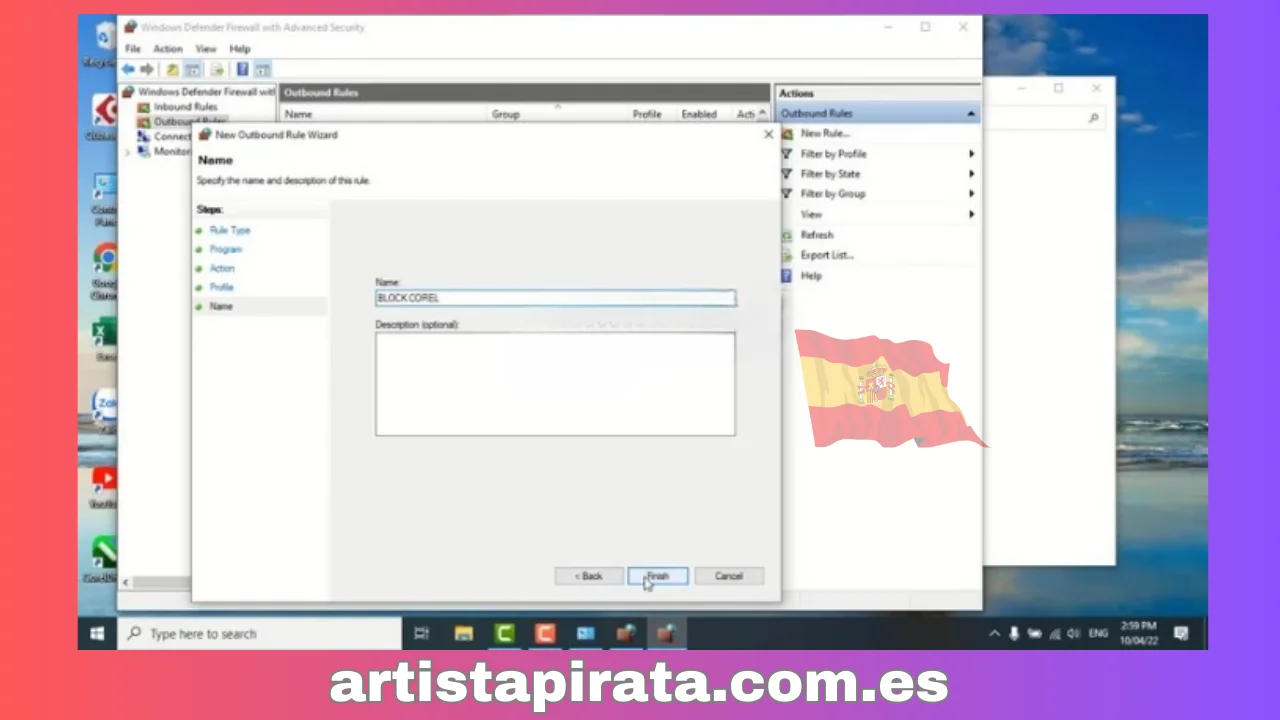Click the Cancel button in wizard
This screenshot has width=1280, height=720.
729,576
